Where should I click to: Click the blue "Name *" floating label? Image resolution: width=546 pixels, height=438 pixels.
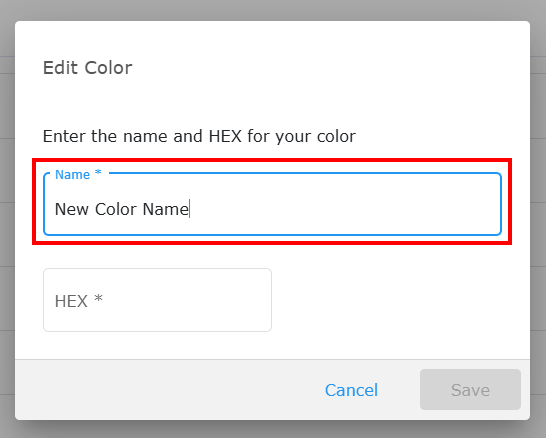coord(78,174)
